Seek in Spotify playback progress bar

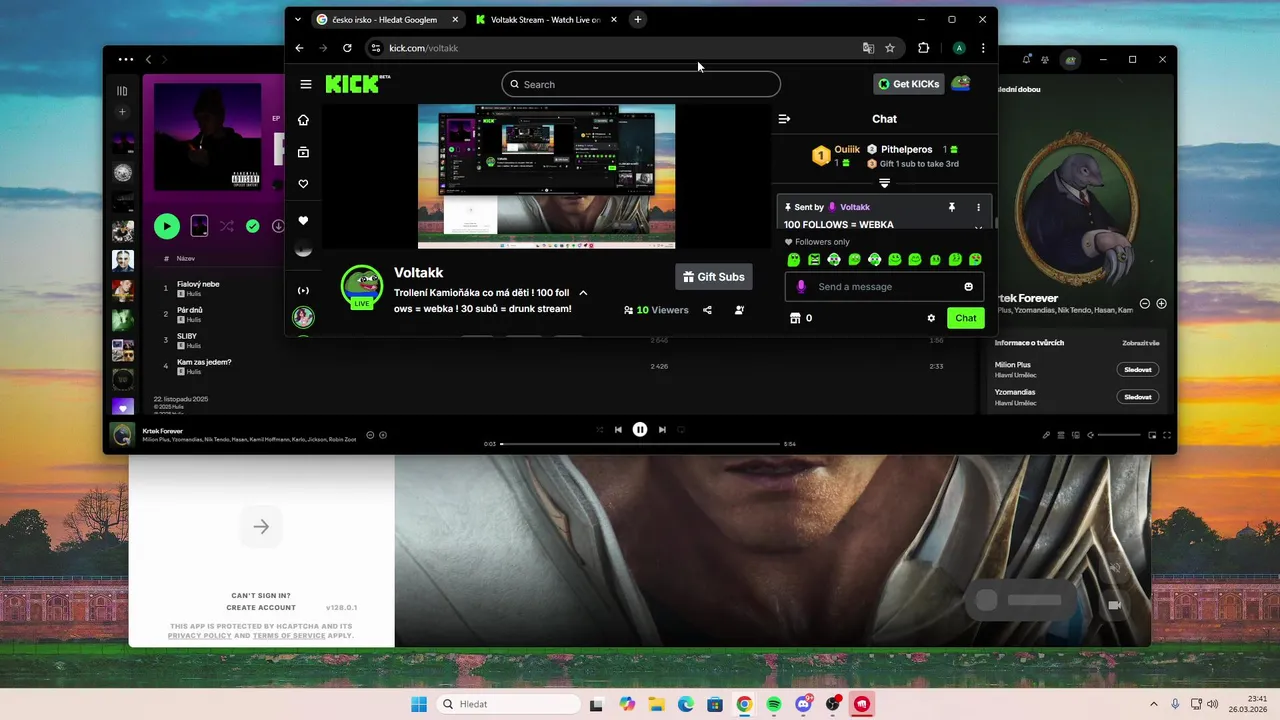coord(640,443)
